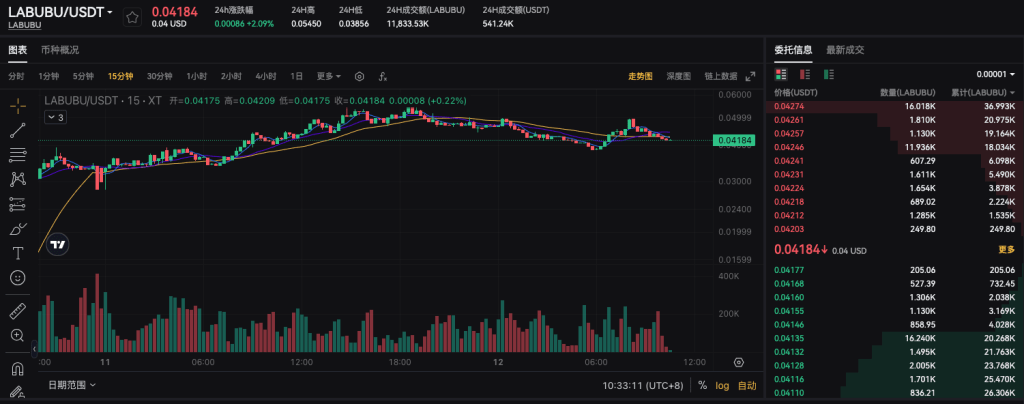Expand 更多 time intervals dropdown
Screen dimensions: 1024x404
(x=328, y=76)
